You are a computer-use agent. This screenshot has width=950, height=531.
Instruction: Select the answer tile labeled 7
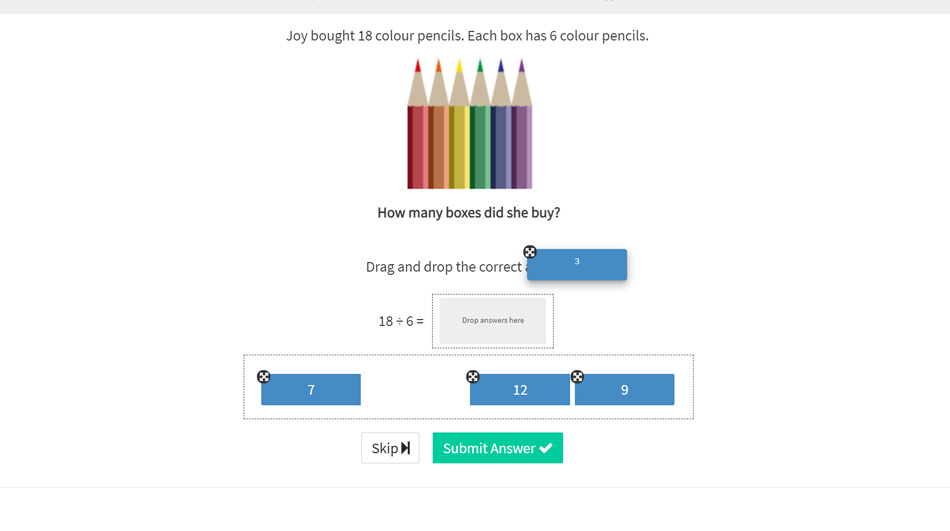point(311,390)
